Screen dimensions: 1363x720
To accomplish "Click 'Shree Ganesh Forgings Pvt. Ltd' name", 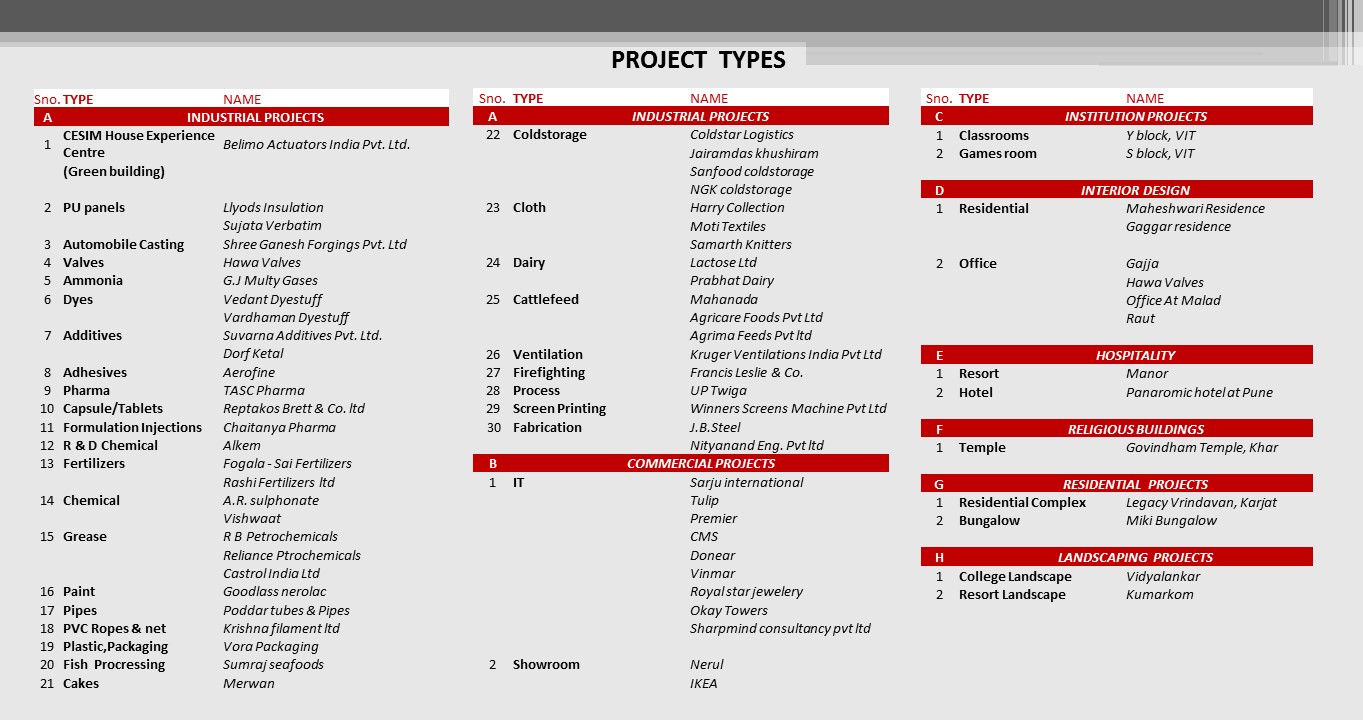I will click(315, 245).
